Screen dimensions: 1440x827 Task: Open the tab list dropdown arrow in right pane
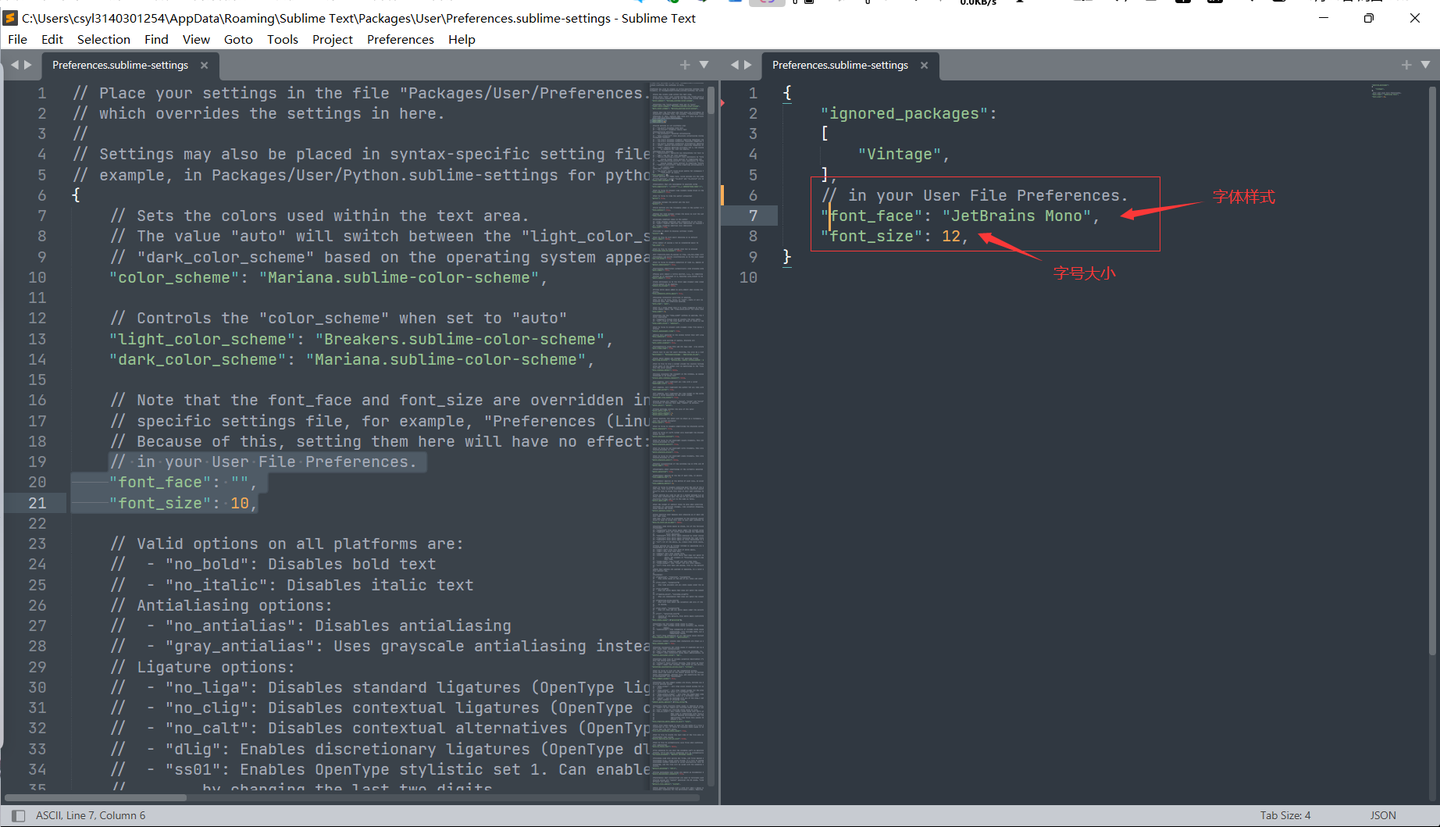click(1425, 64)
